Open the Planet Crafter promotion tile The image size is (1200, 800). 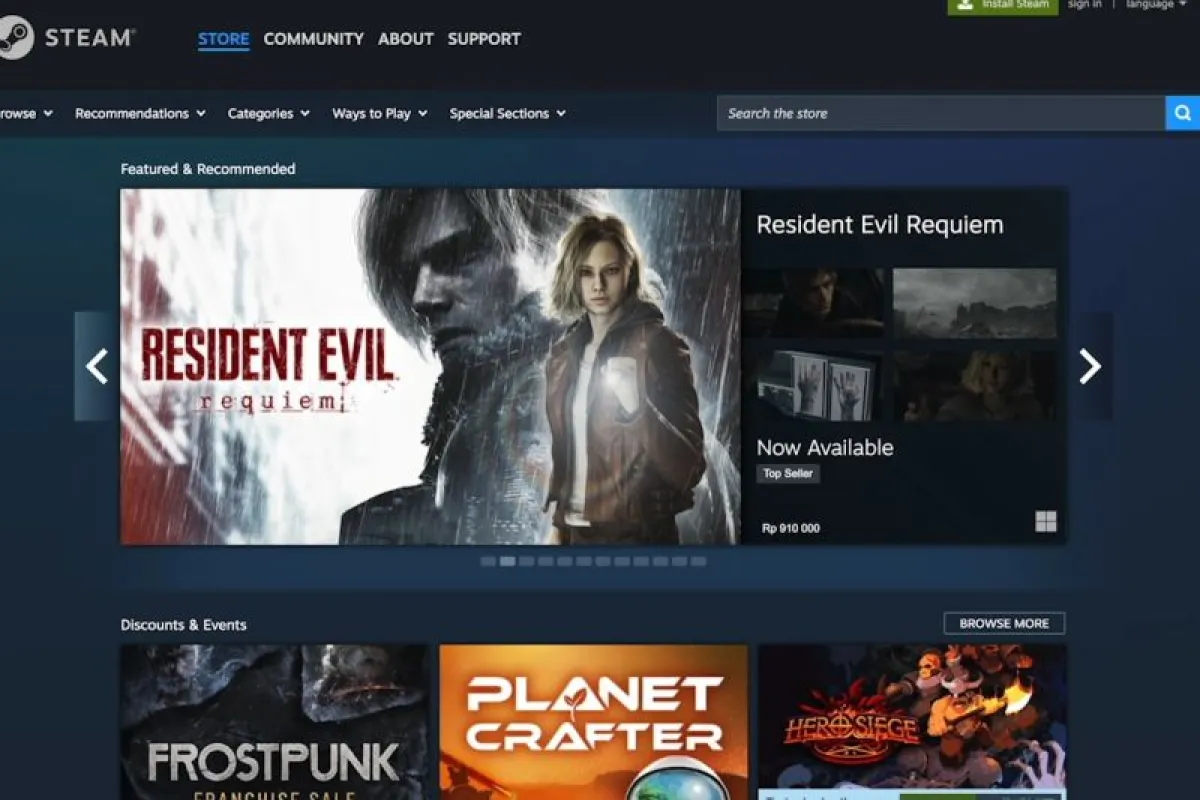(x=593, y=720)
